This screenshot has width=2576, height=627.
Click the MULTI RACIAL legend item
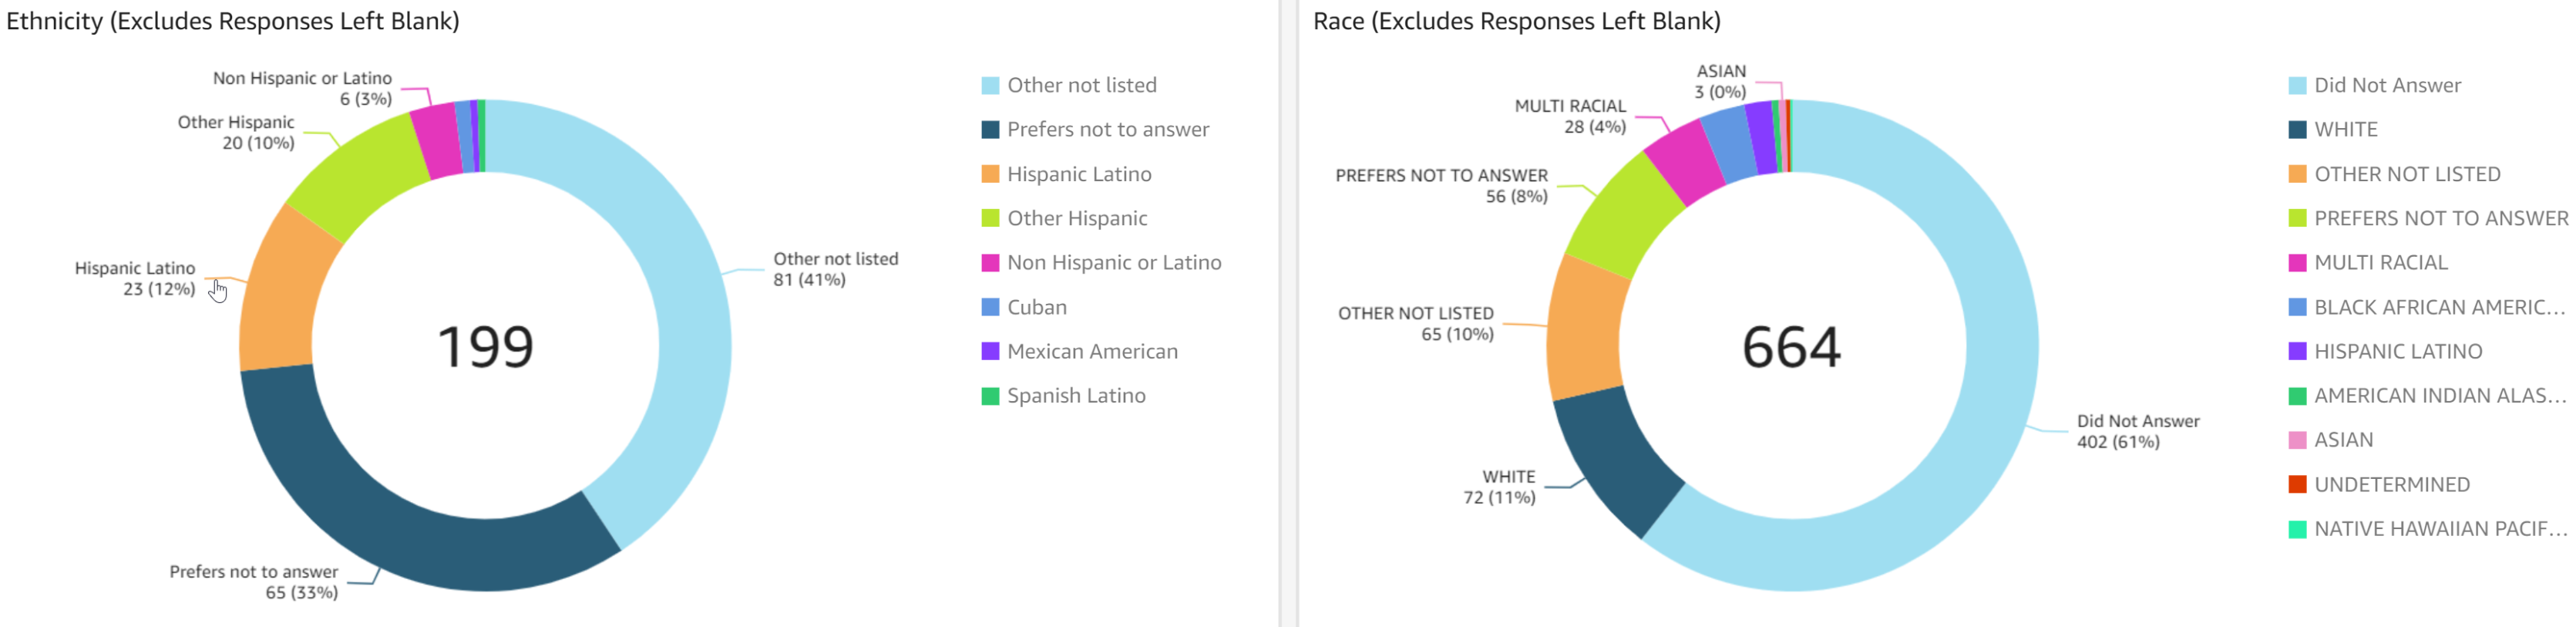2380,263
